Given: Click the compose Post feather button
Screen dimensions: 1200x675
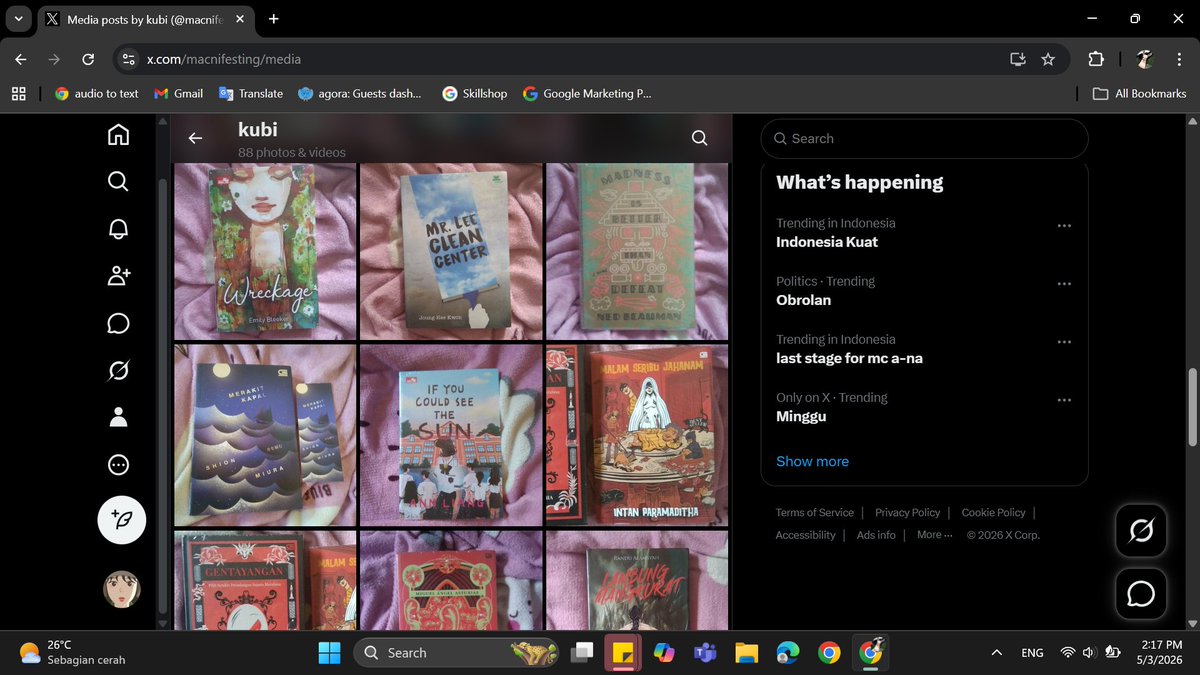Looking at the screenshot, I should 121,519.
